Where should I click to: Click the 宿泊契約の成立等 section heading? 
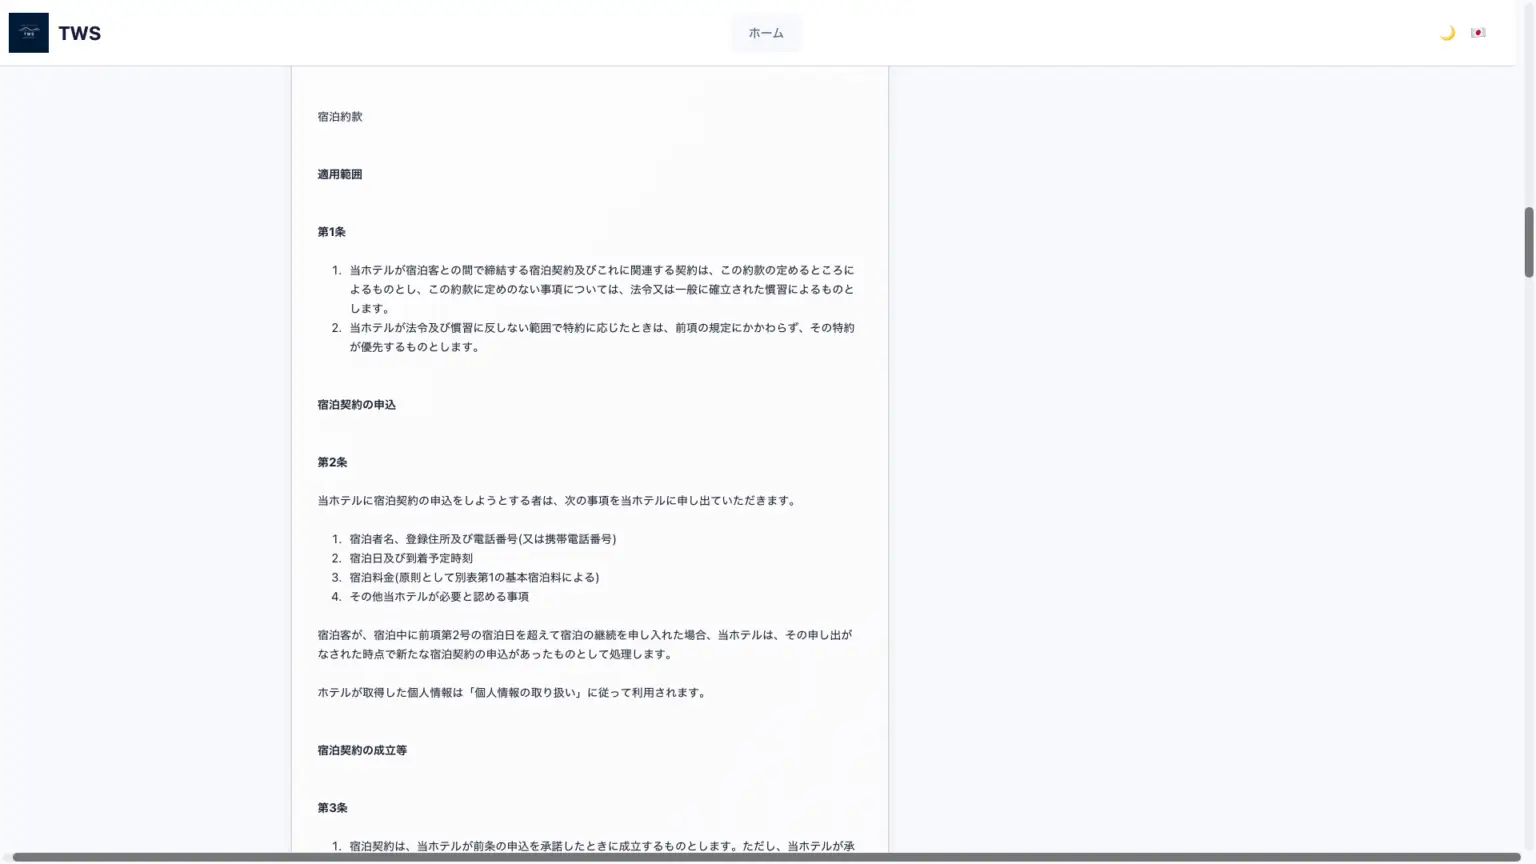pos(362,750)
